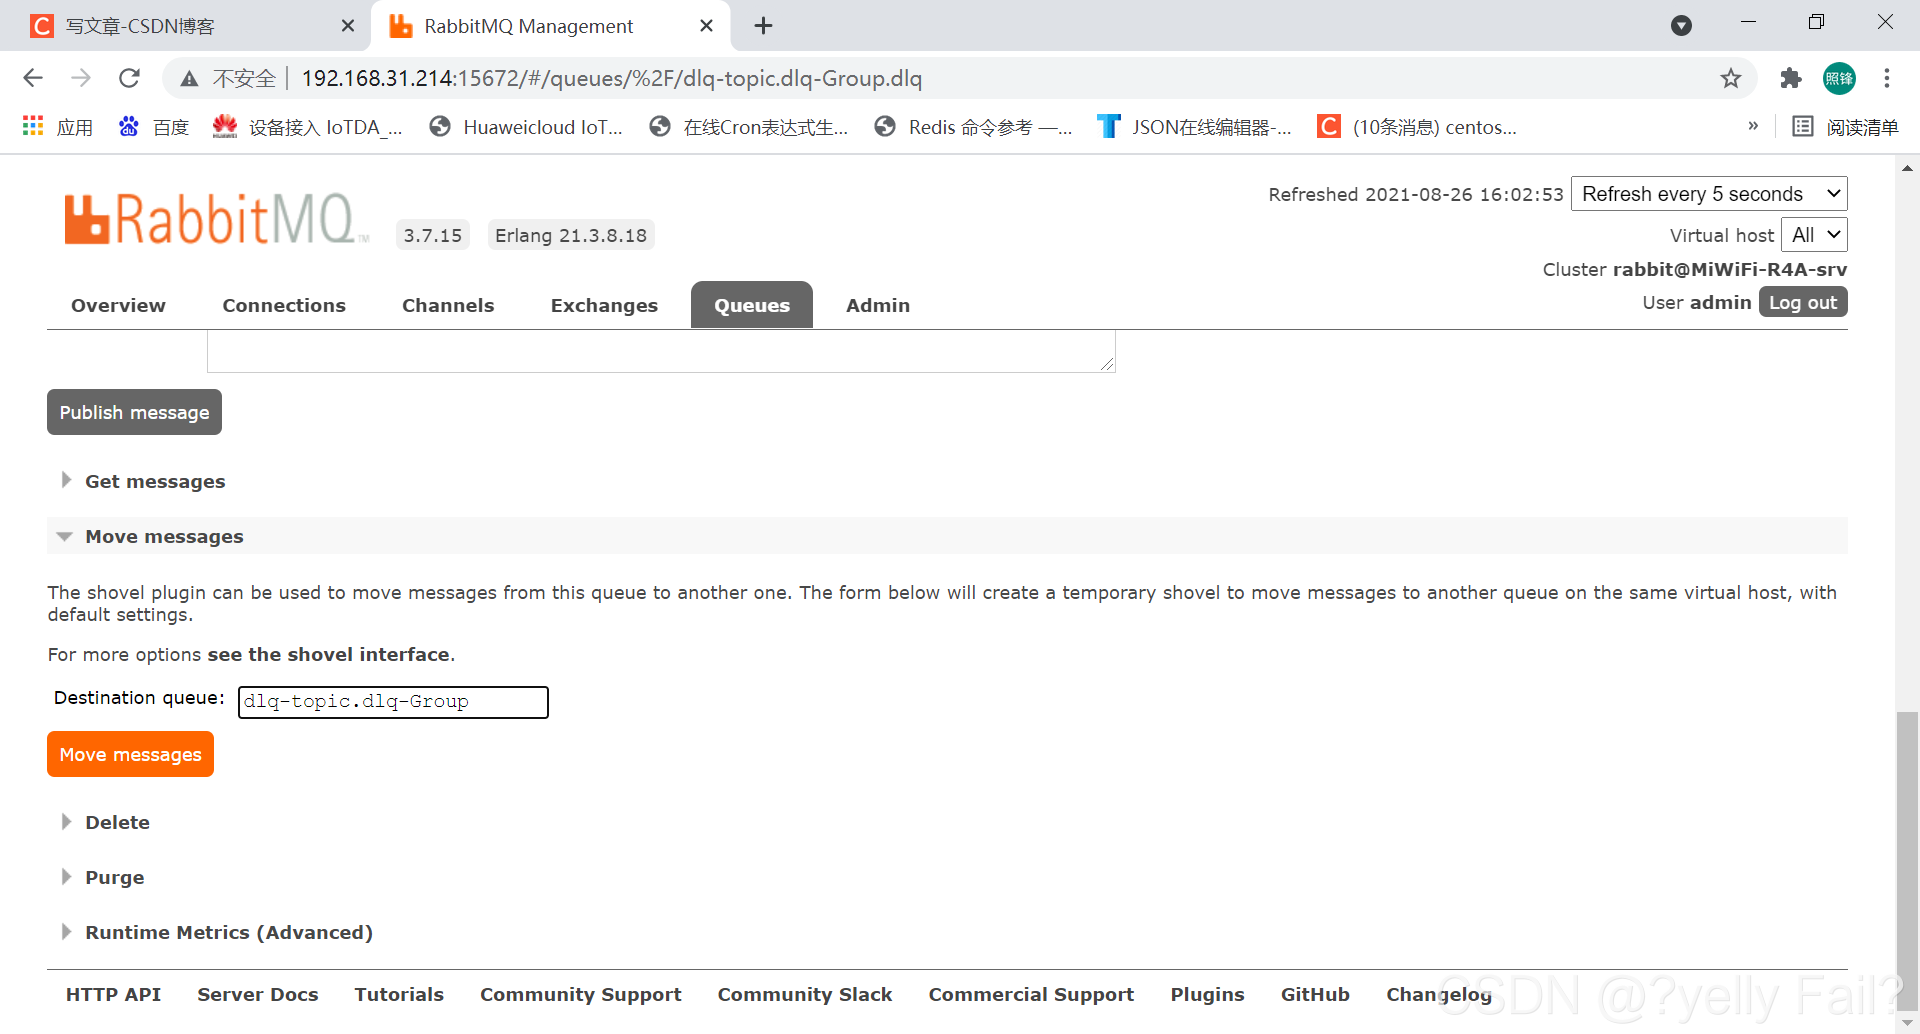Open the refresh interval dropdown

tap(1709, 194)
